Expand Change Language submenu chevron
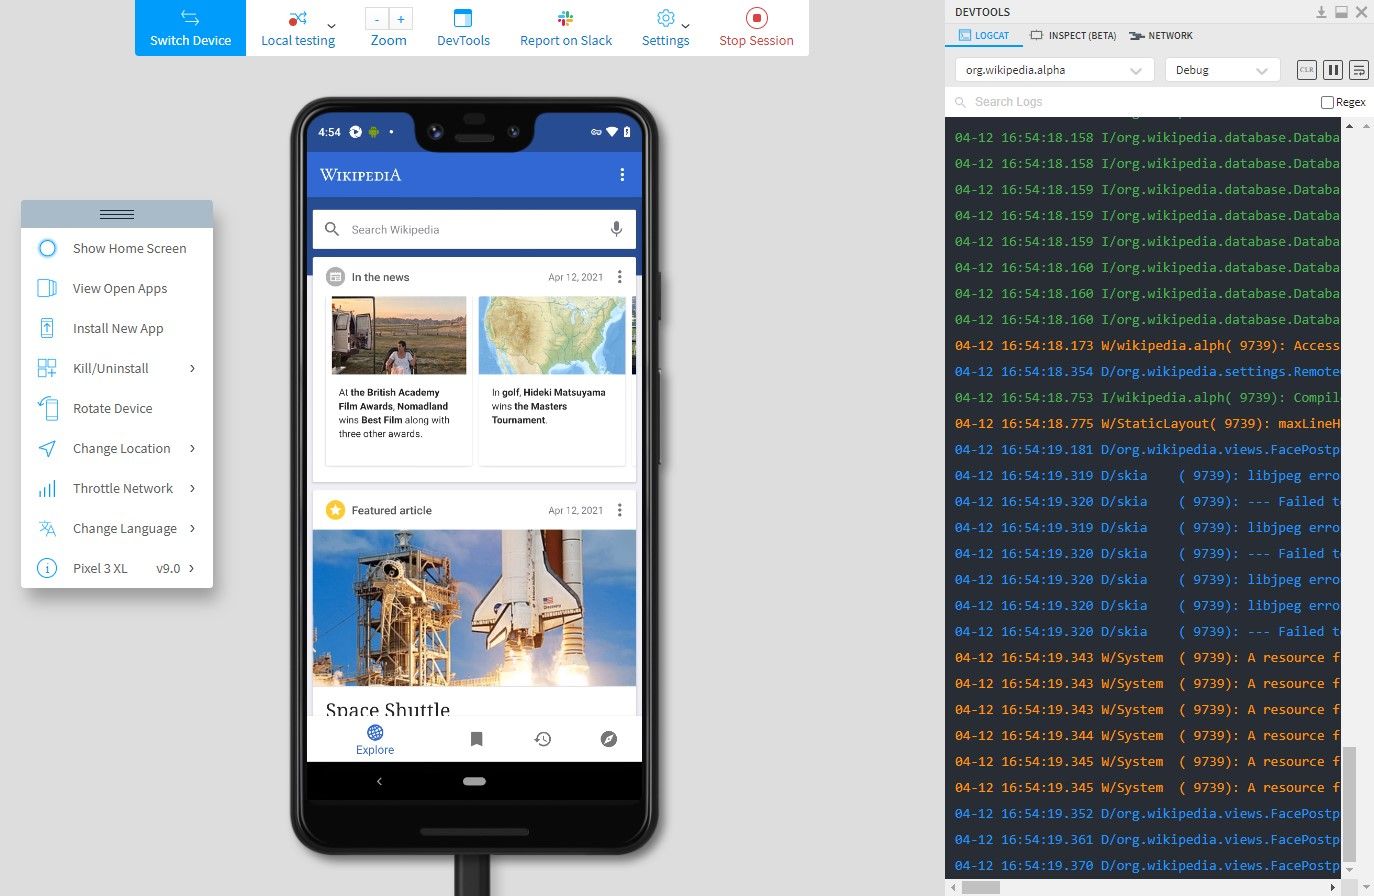The image size is (1374, 896). click(x=193, y=528)
